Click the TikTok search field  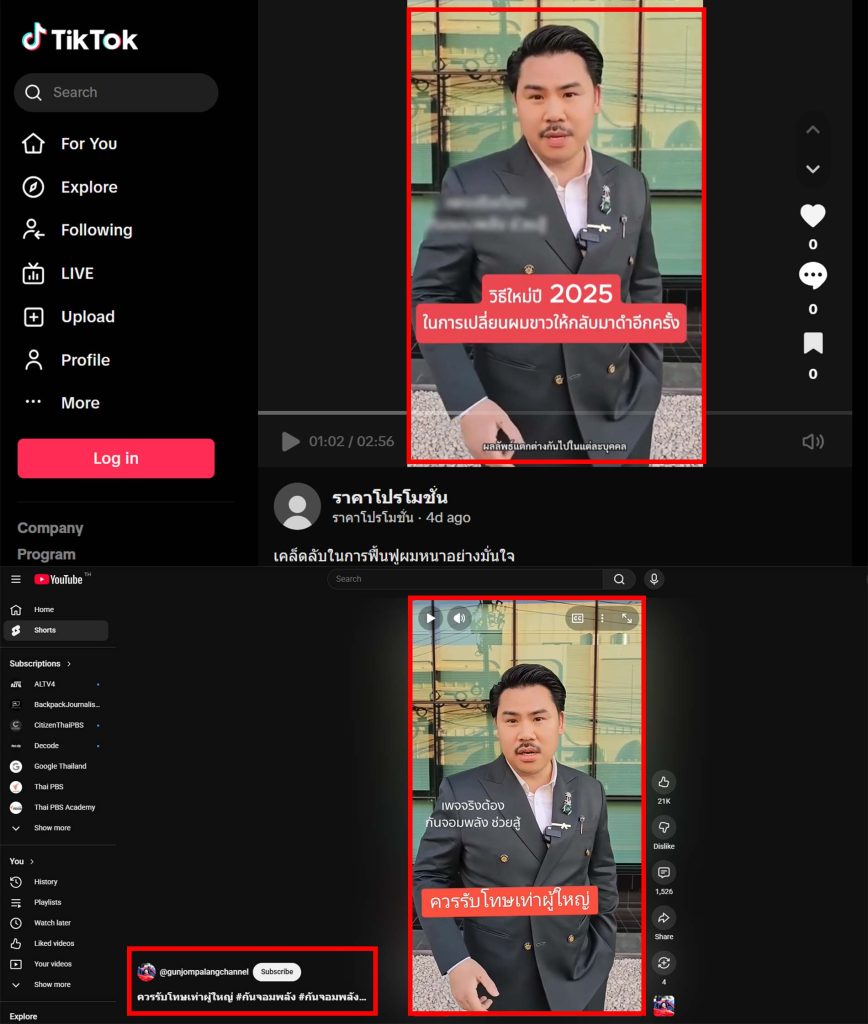116,92
